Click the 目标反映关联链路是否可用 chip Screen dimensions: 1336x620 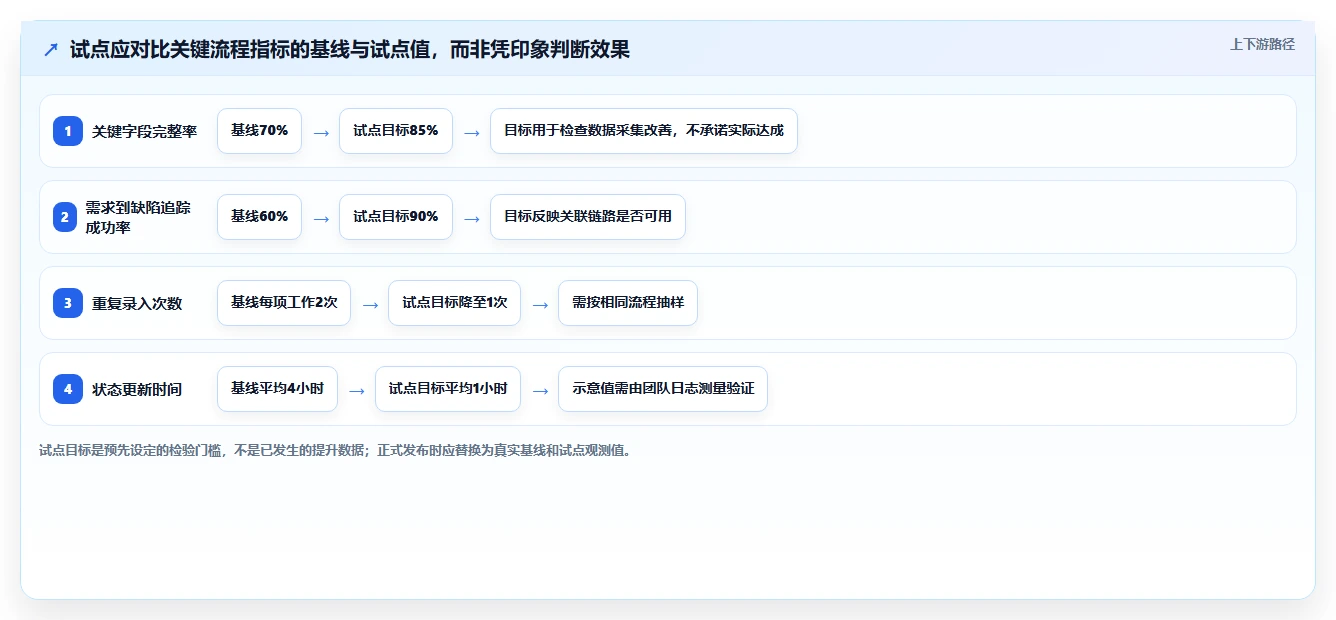[x=588, y=217]
